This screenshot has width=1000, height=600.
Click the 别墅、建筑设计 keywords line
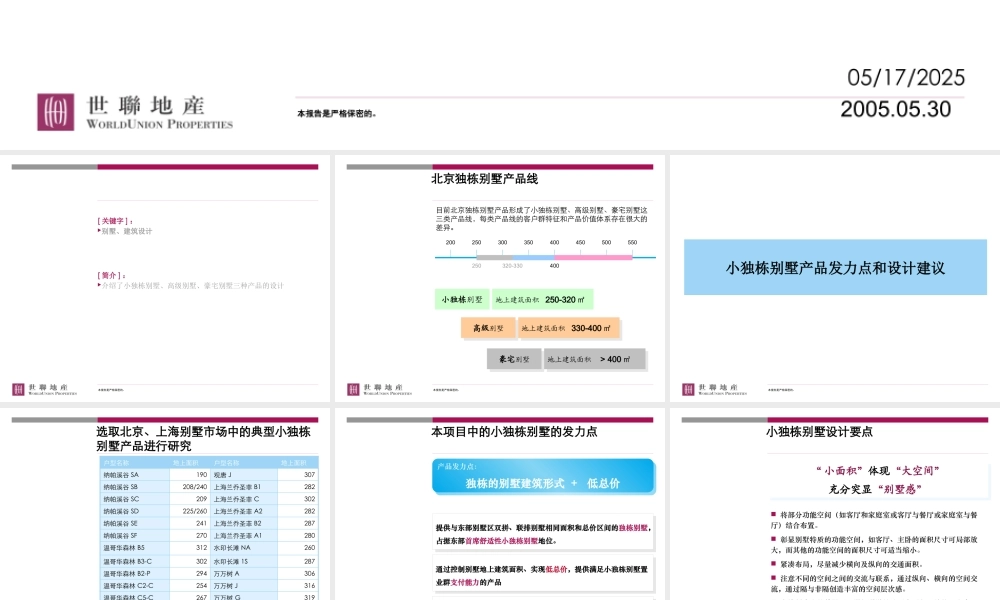point(126,231)
